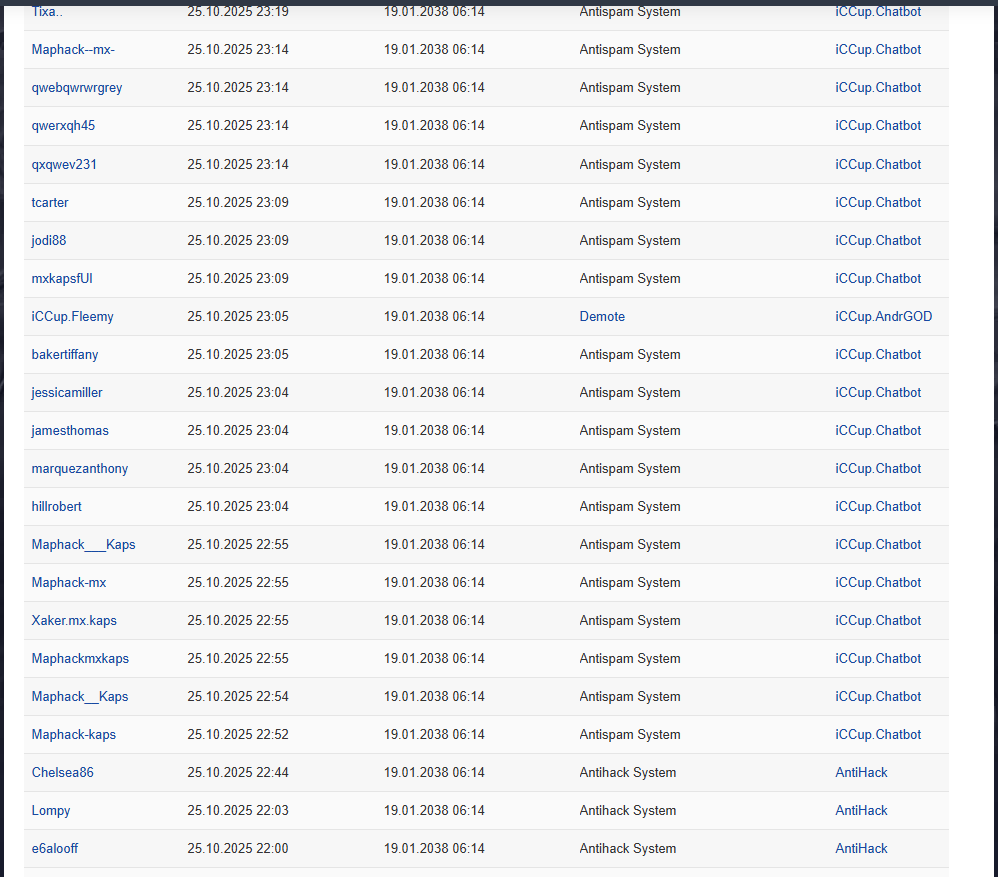The width and height of the screenshot is (998, 877).
Task: Open iCCup.Chatbot link in Xaker.mx.kaps row
Action: [878, 621]
